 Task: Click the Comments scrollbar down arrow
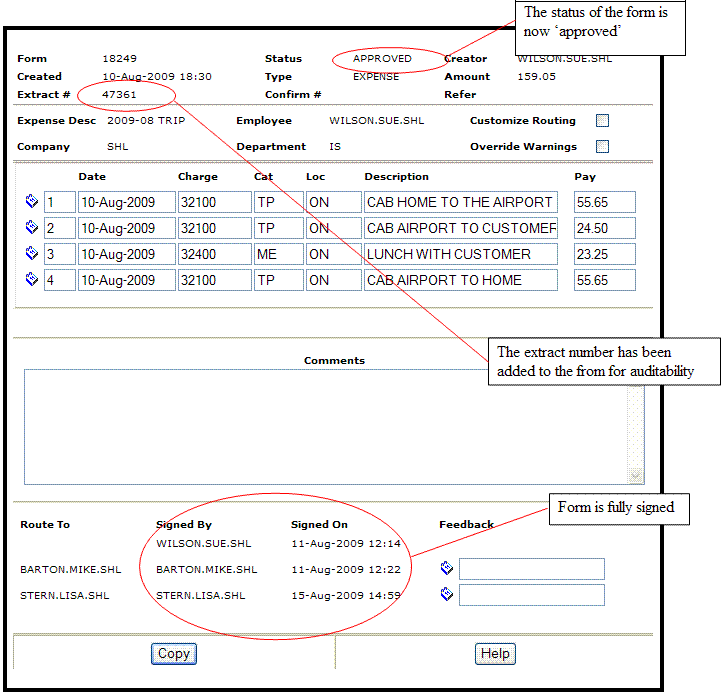635,476
